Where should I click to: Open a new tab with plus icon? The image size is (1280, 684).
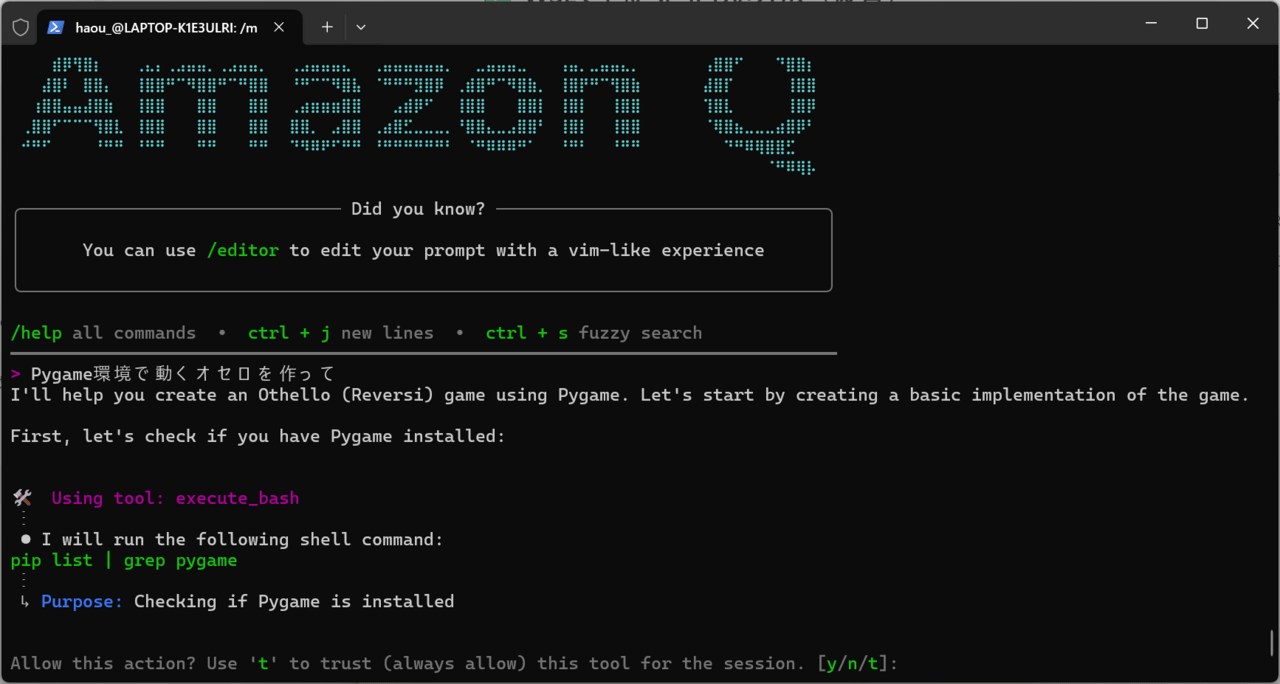(x=327, y=27)
